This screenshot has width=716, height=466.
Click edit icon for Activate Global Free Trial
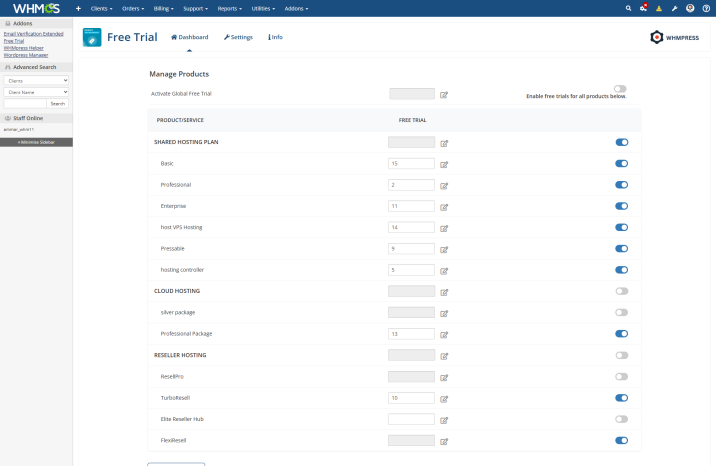444,95
